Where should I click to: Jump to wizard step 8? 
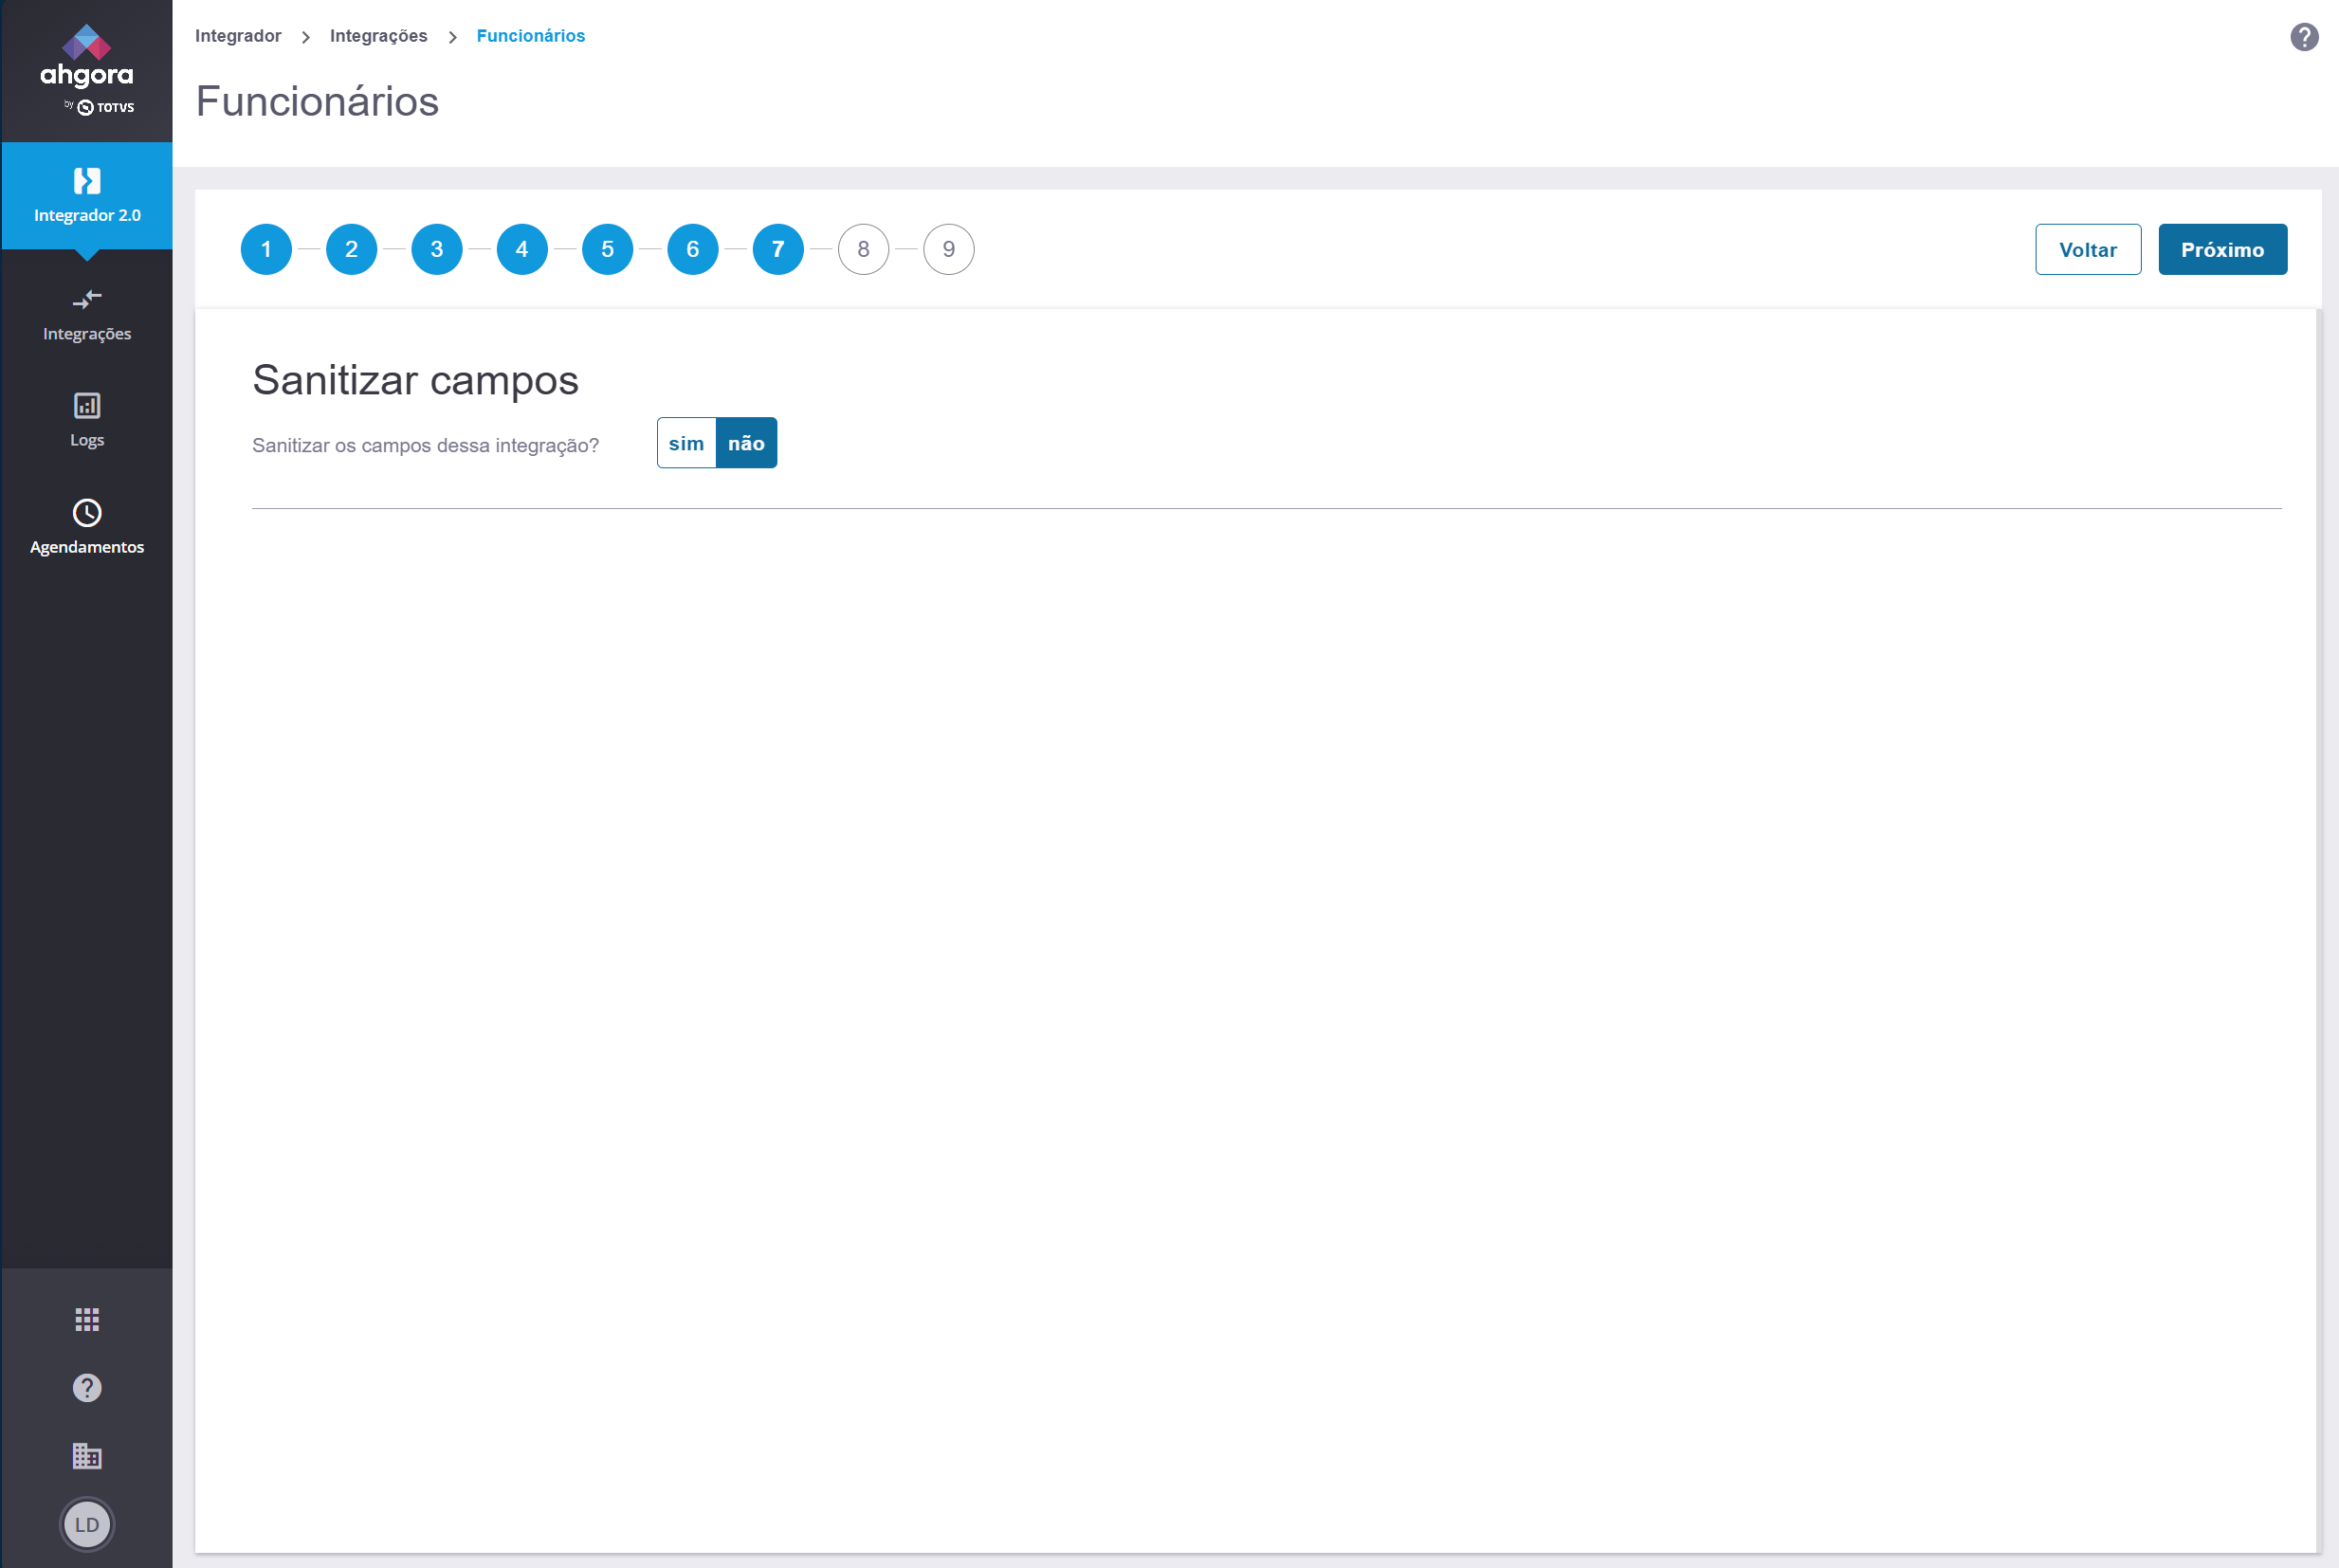(863, 249)
